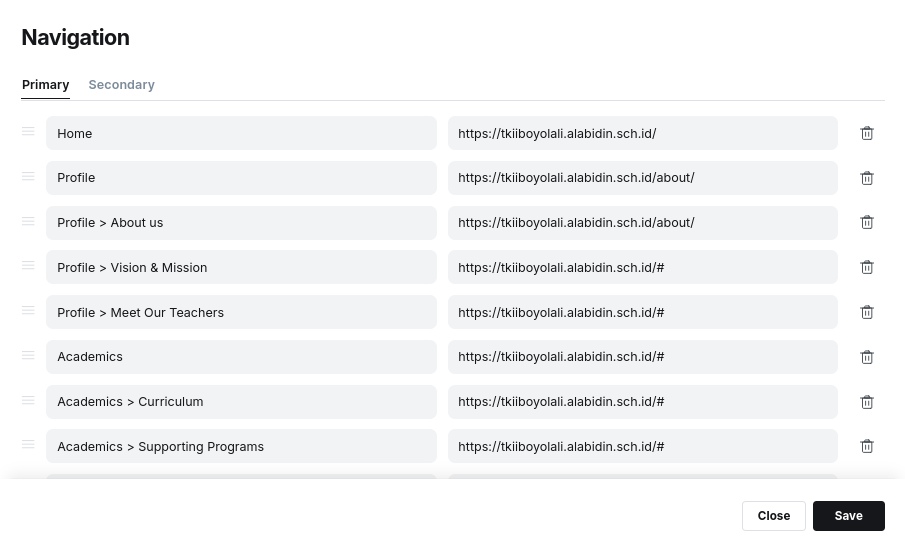Delete the Home navigation item
Image resolution: width=905 pixels, height=549 pixels.
pos(867,133)
